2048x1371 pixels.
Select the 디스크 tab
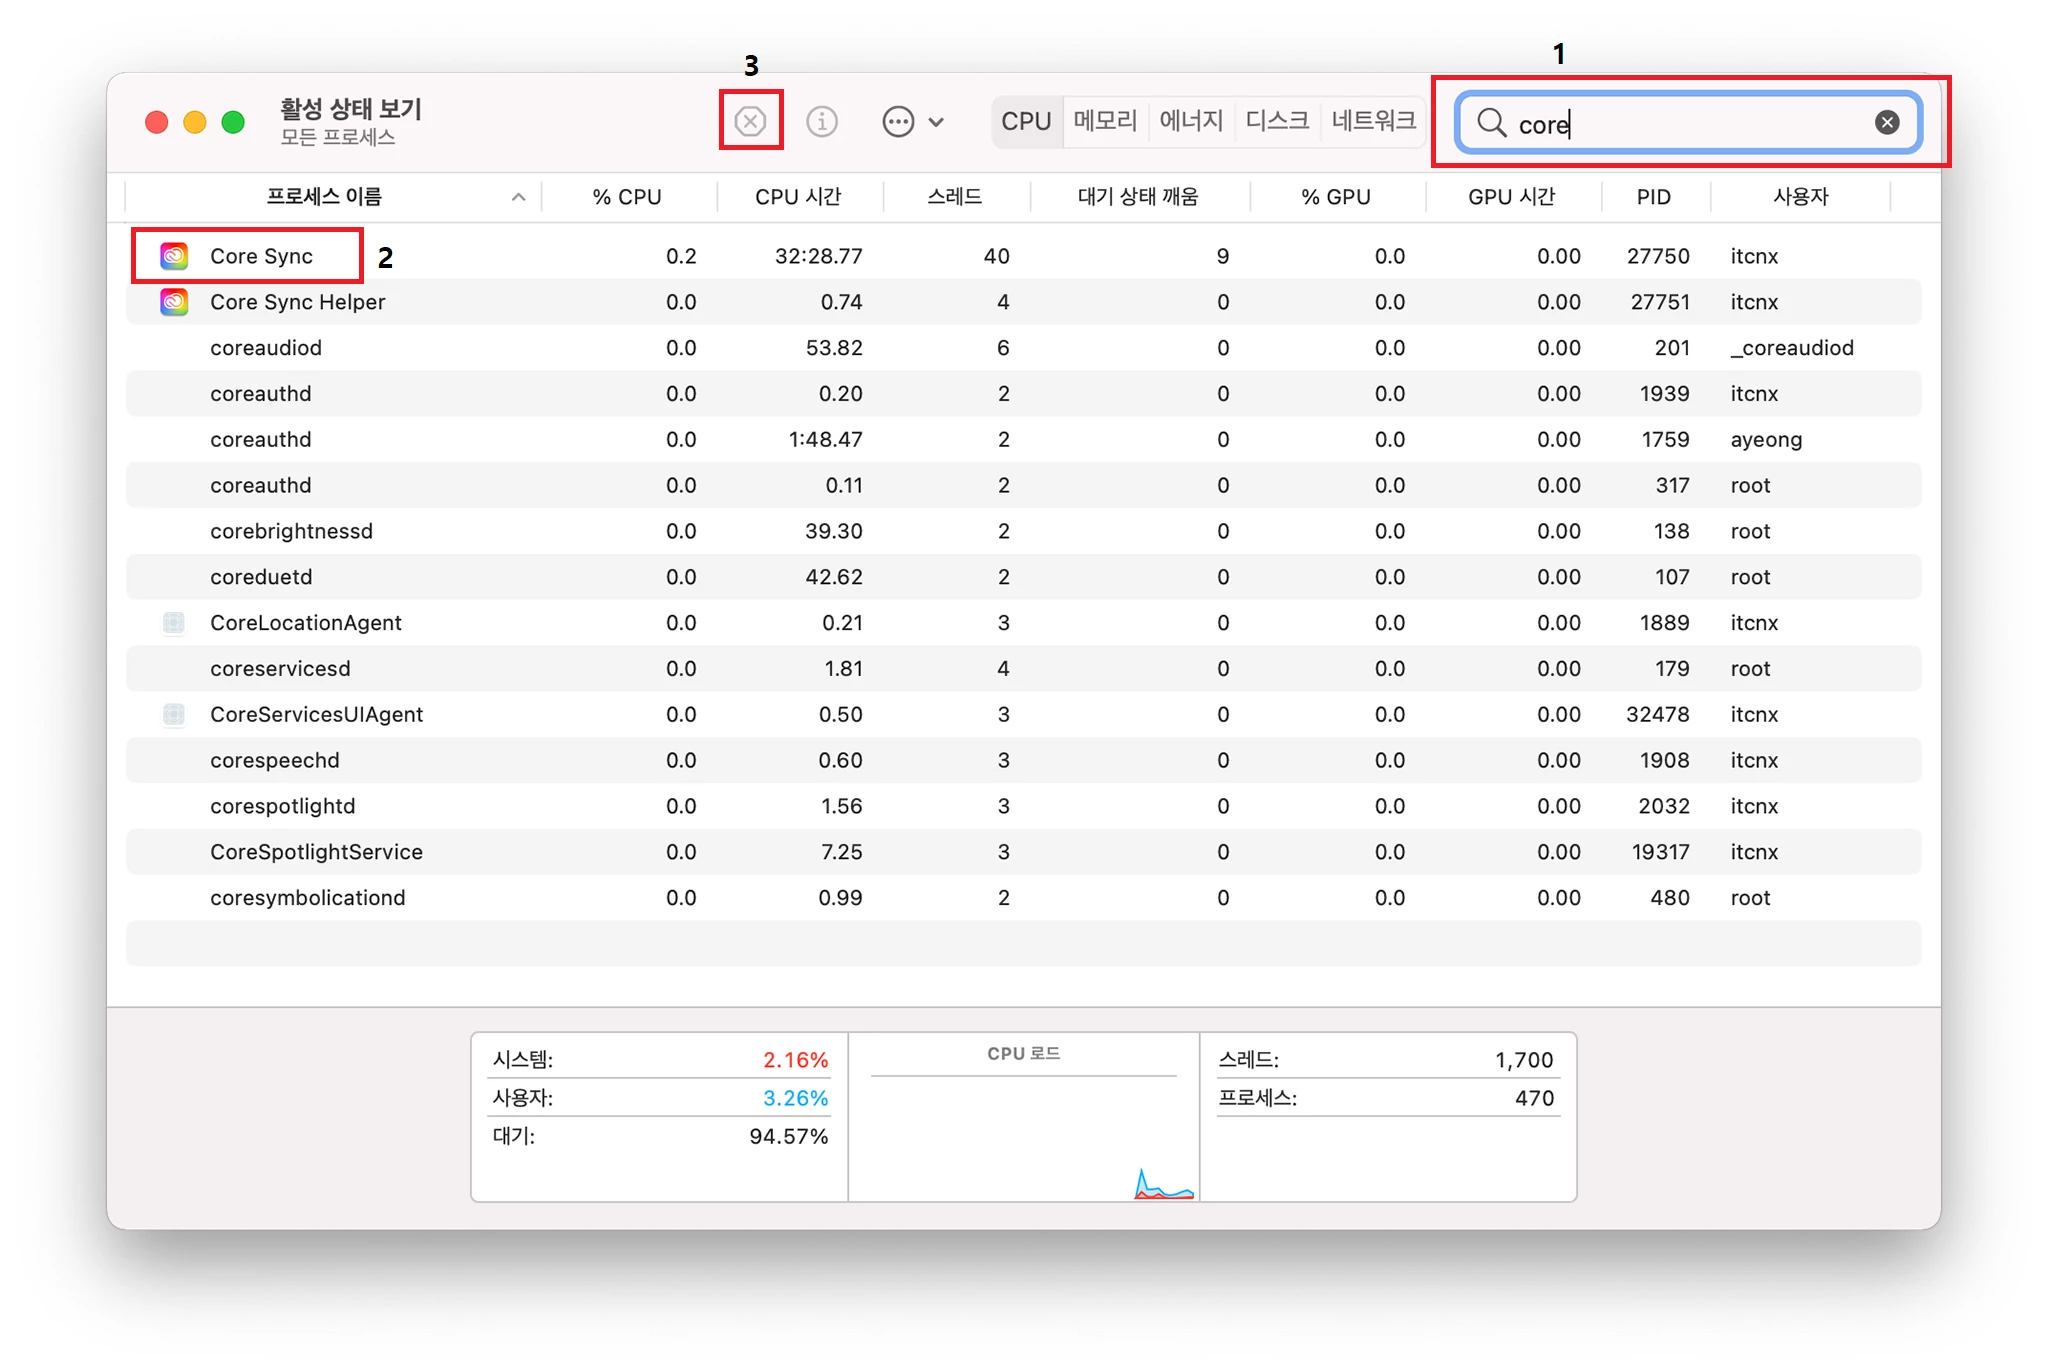(x=1276, y=121)
